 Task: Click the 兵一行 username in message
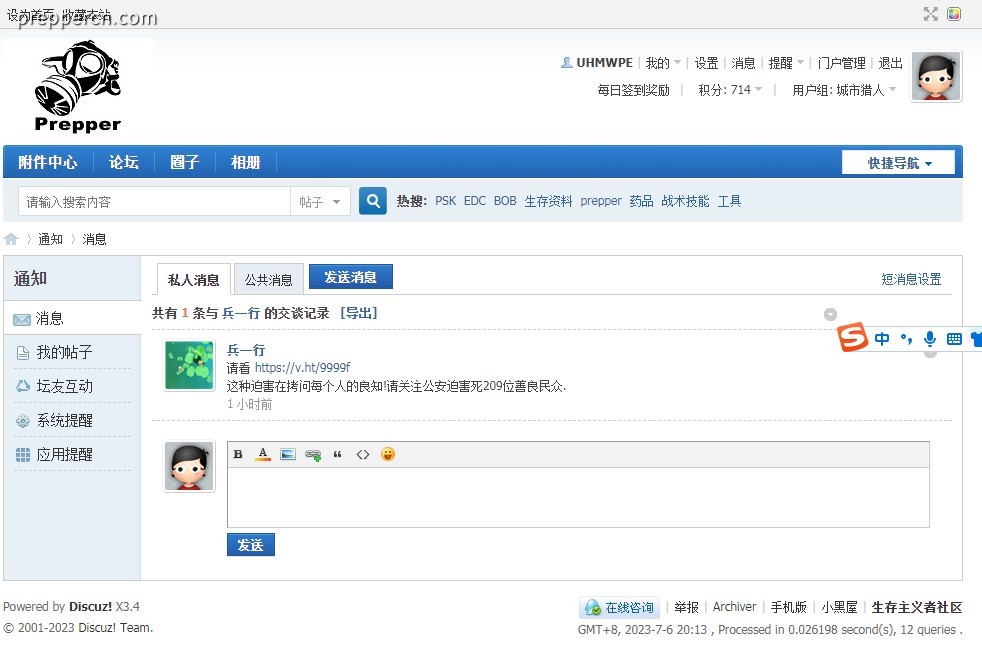[246, 350]
